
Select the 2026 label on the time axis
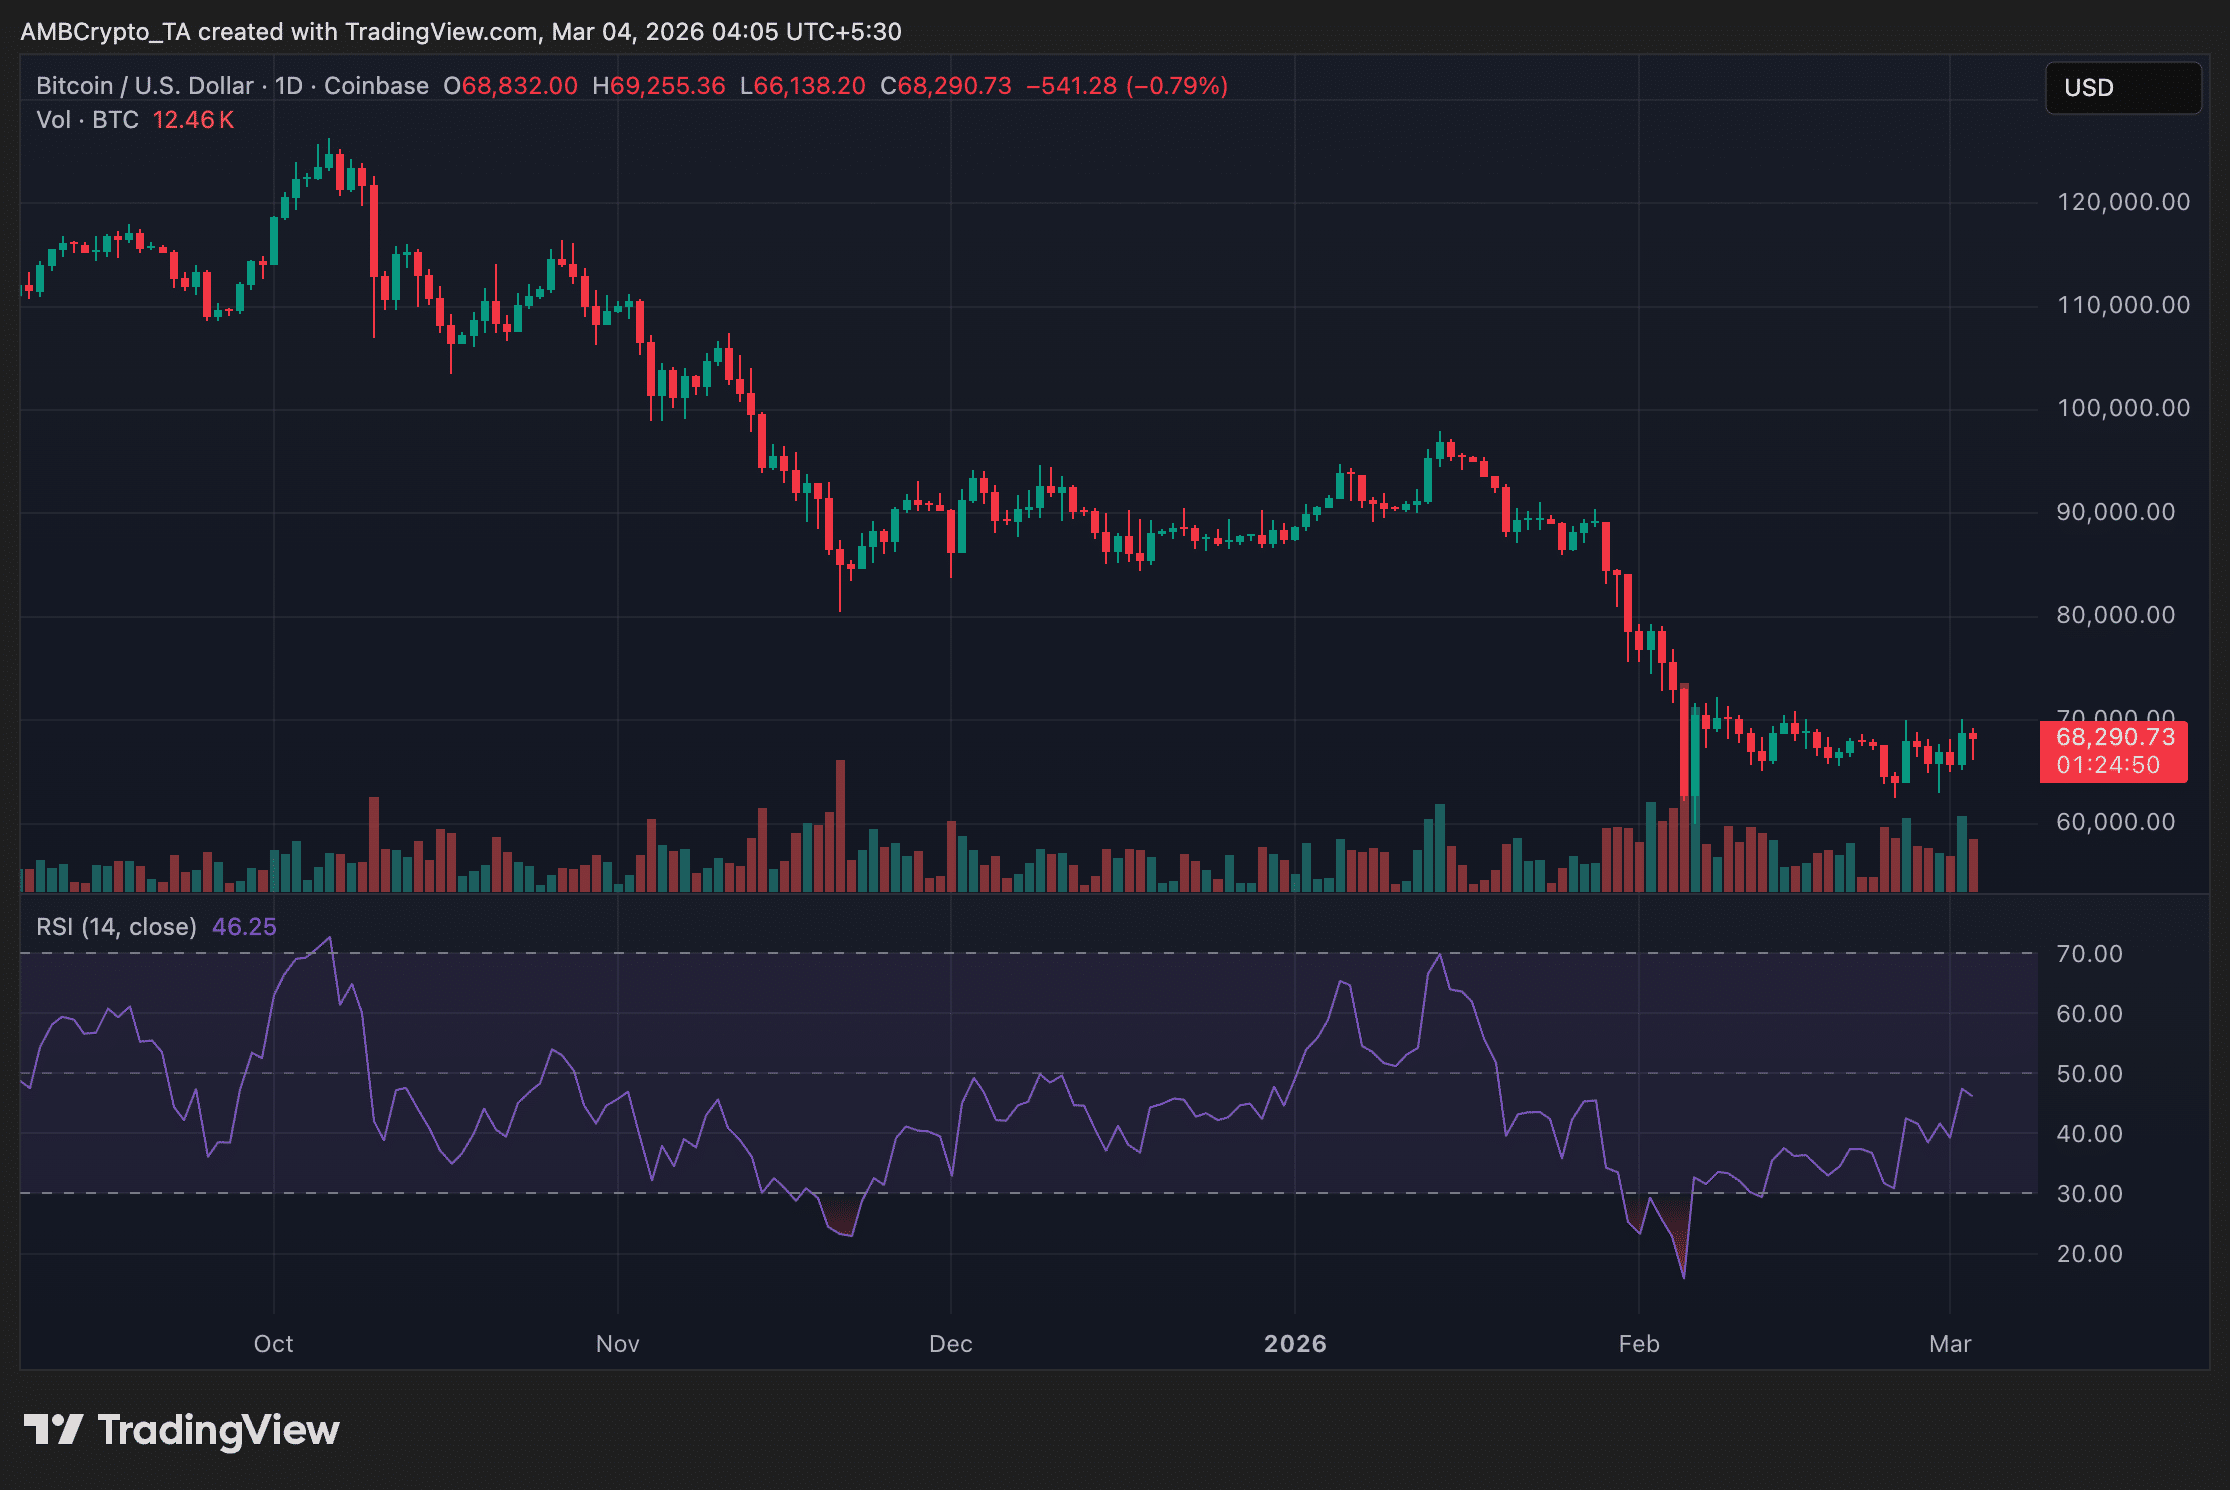point(1297,1345)
